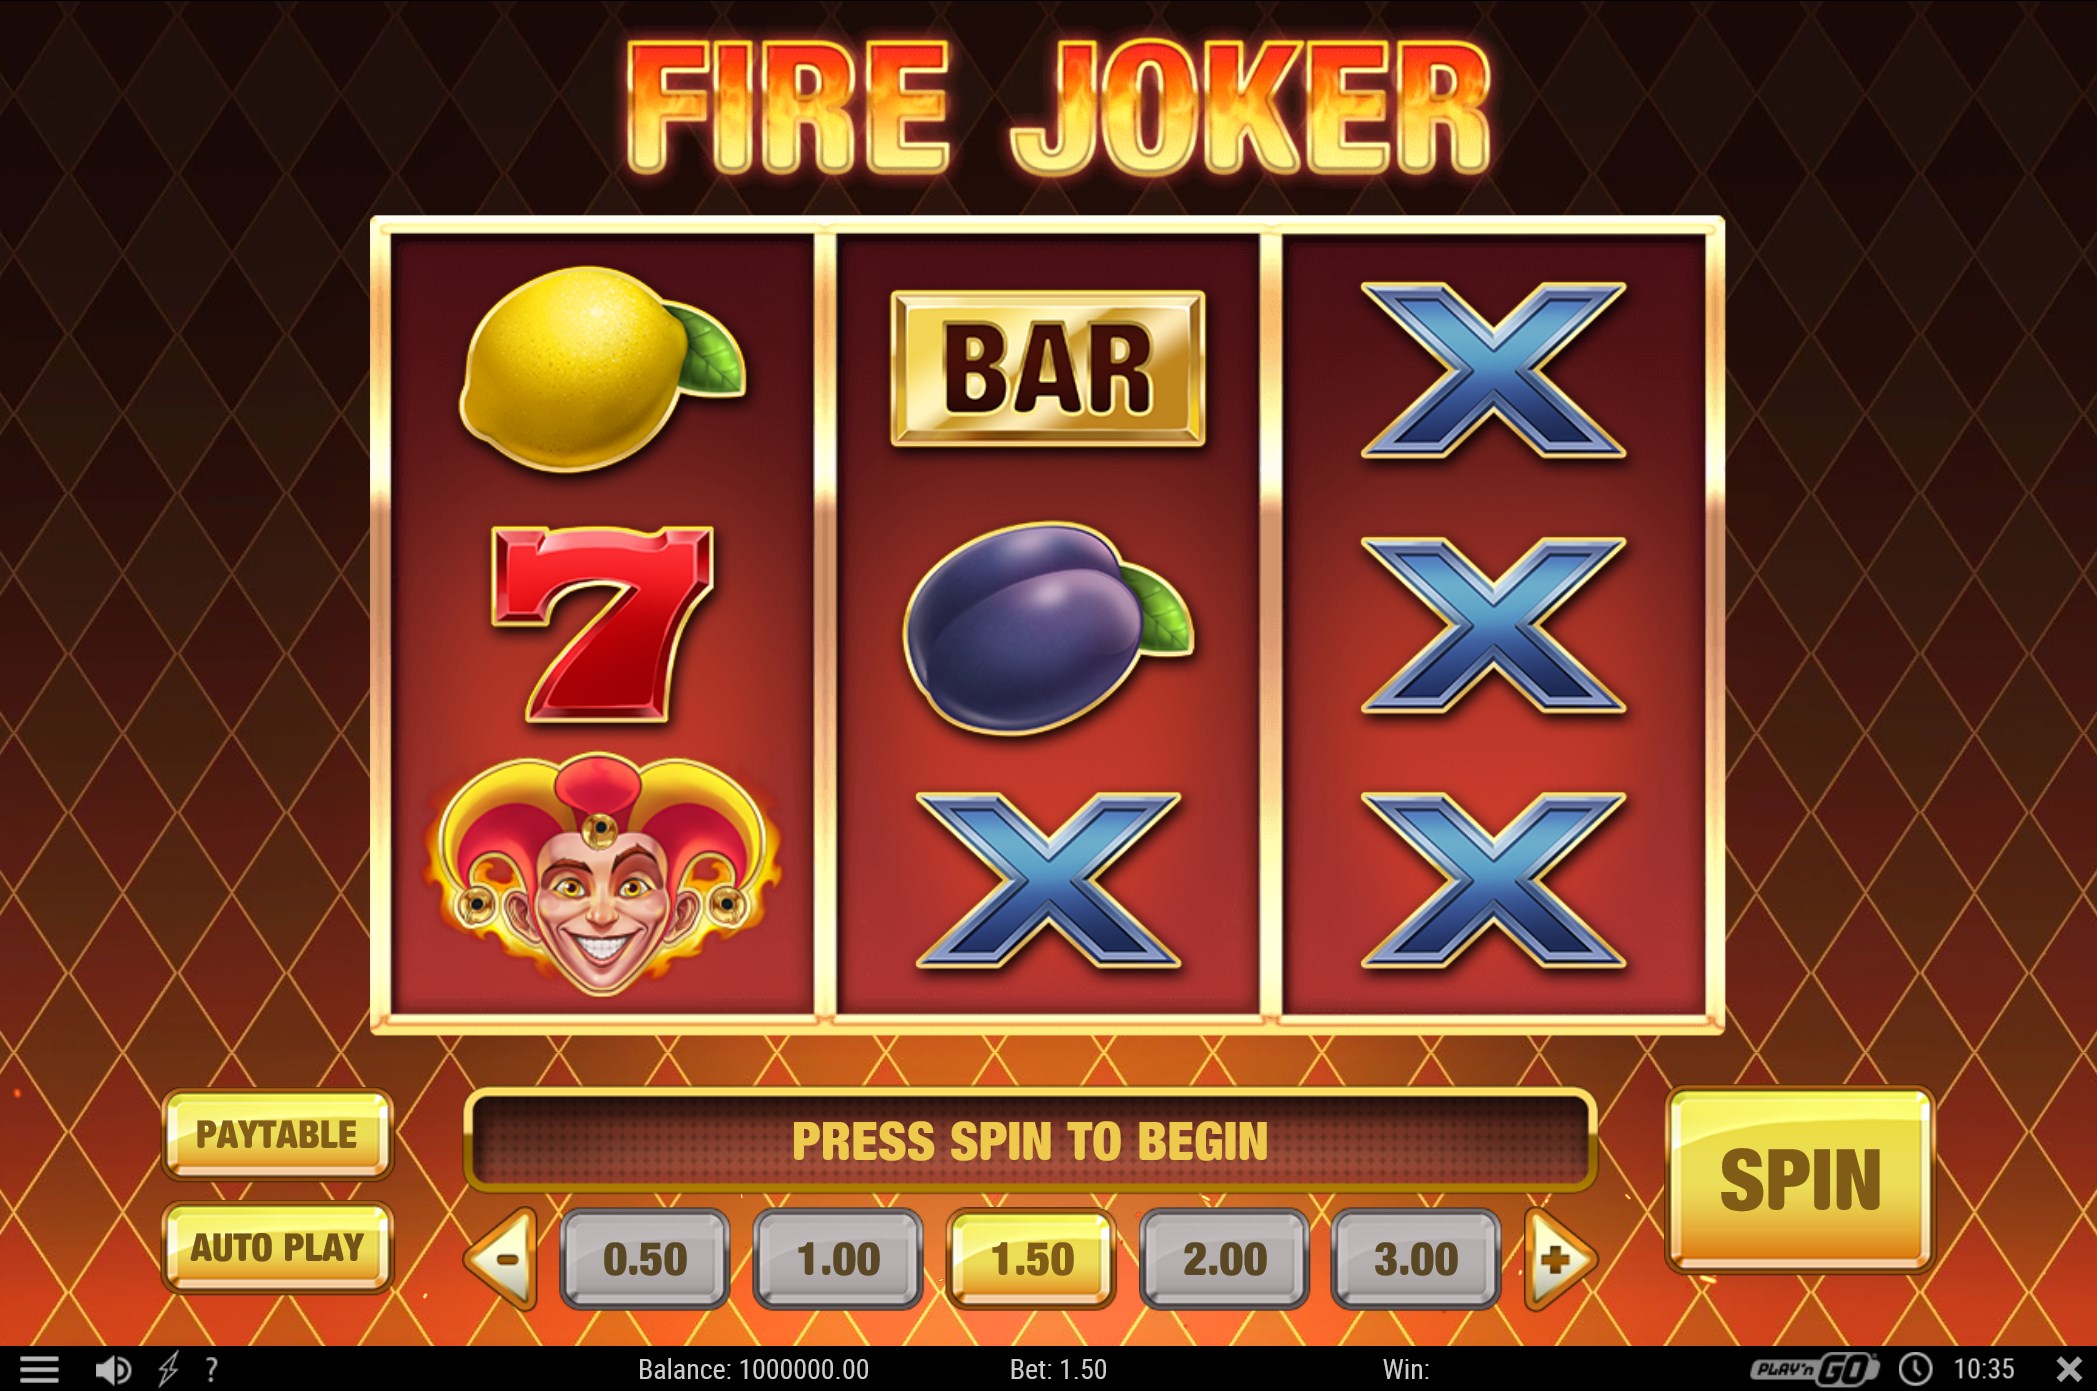Hit the SPIN button

pos(1800,1180)
